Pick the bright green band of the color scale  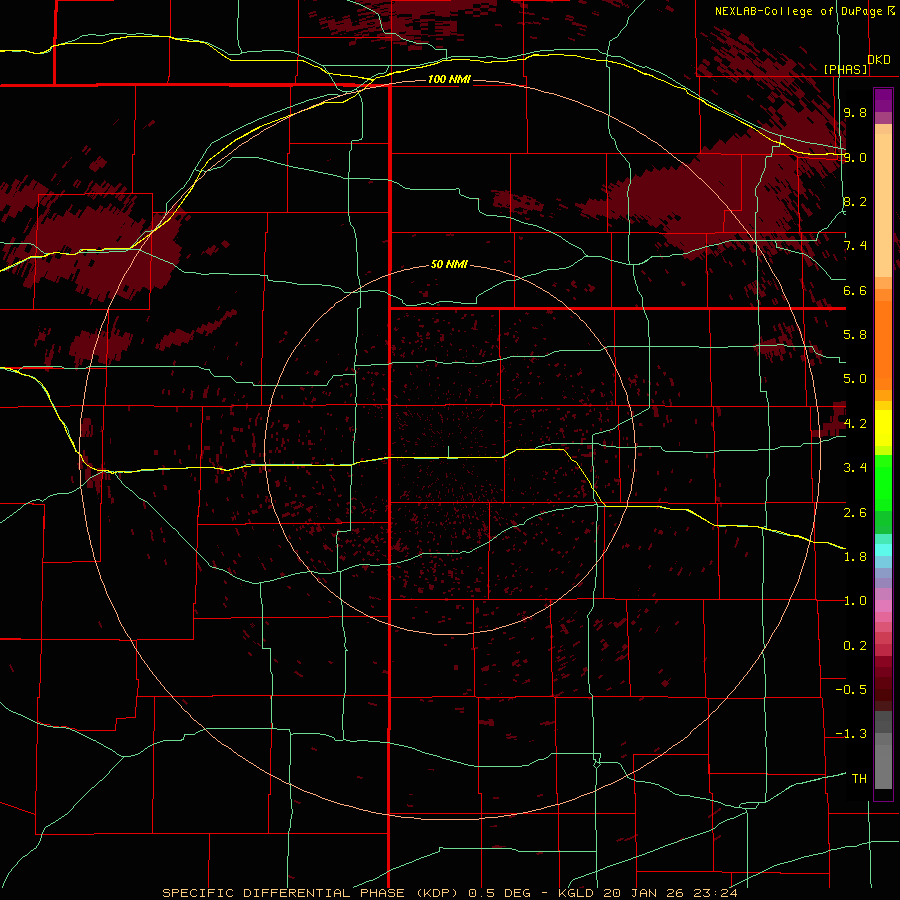click(883, 483)
